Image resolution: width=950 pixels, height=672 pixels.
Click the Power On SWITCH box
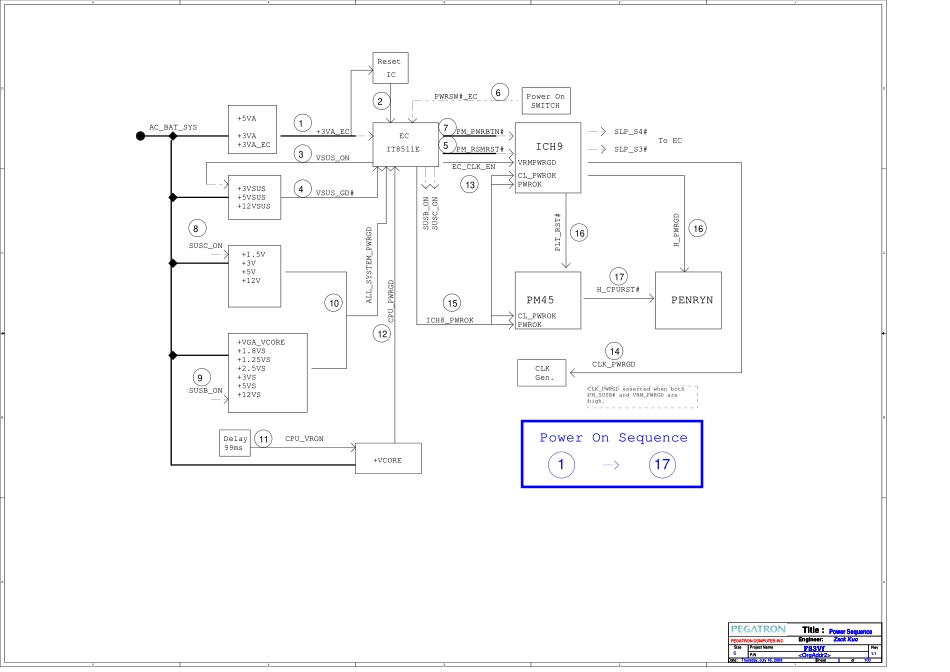[x=546, y=101]
